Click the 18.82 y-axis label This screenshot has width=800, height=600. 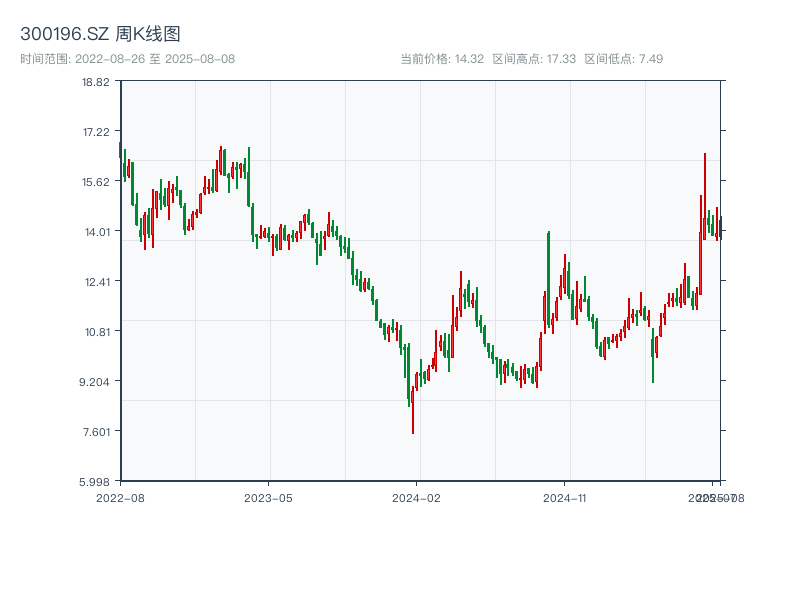point(96,81)
